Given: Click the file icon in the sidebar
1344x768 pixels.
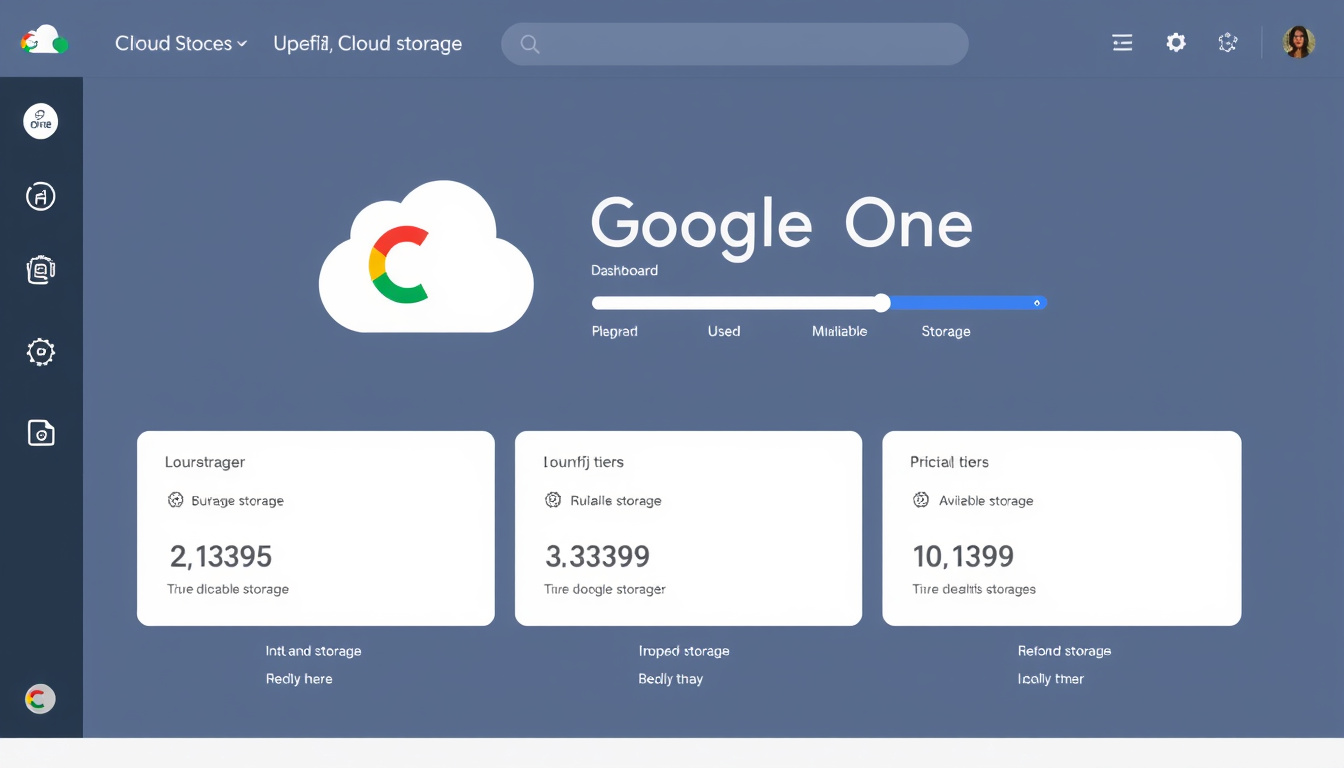Looking at the screenshot, I should (x=41, y=433).
